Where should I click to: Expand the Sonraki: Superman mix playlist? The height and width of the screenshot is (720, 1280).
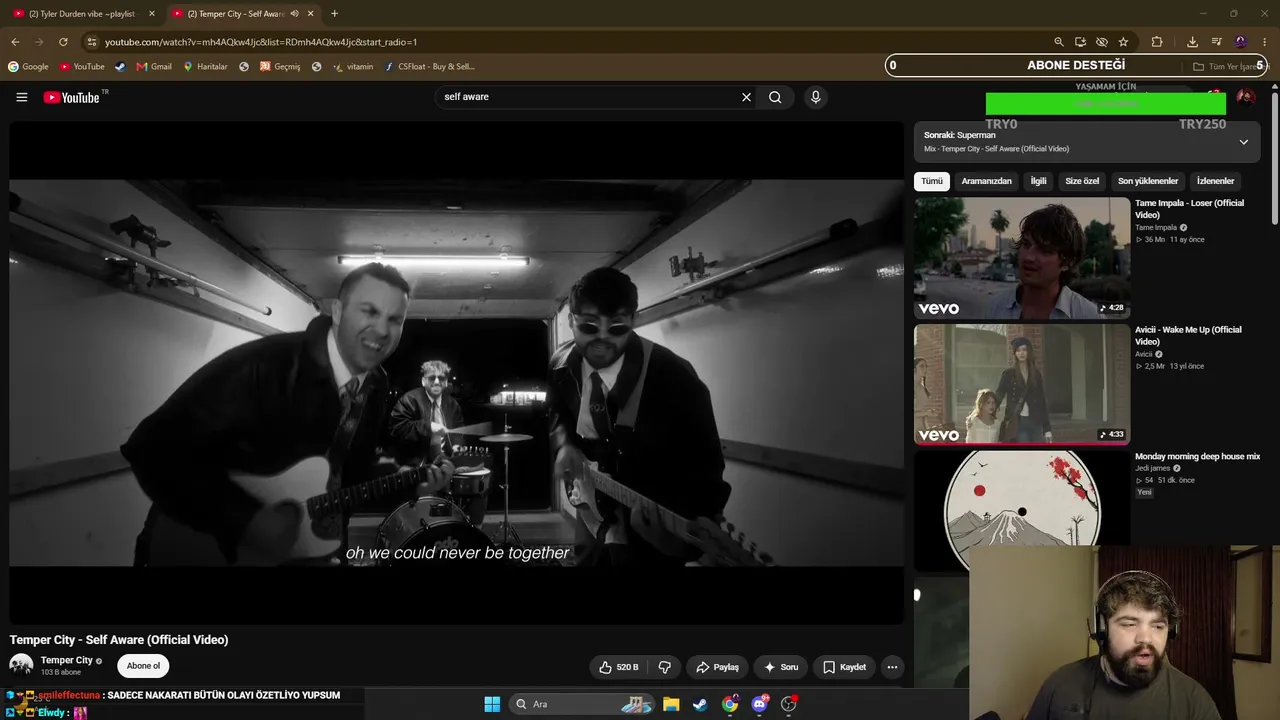click(x=1243, y=142)
